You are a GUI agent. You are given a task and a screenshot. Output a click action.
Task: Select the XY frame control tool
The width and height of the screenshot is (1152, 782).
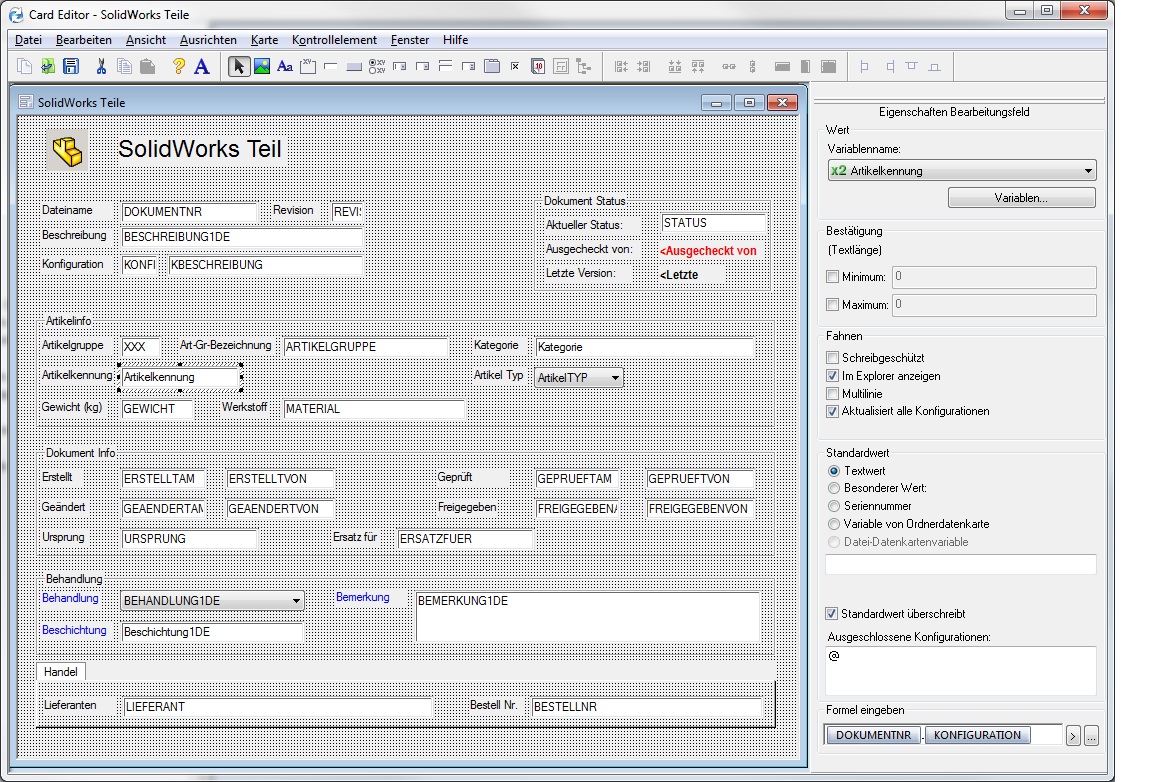tap(308, 67)
